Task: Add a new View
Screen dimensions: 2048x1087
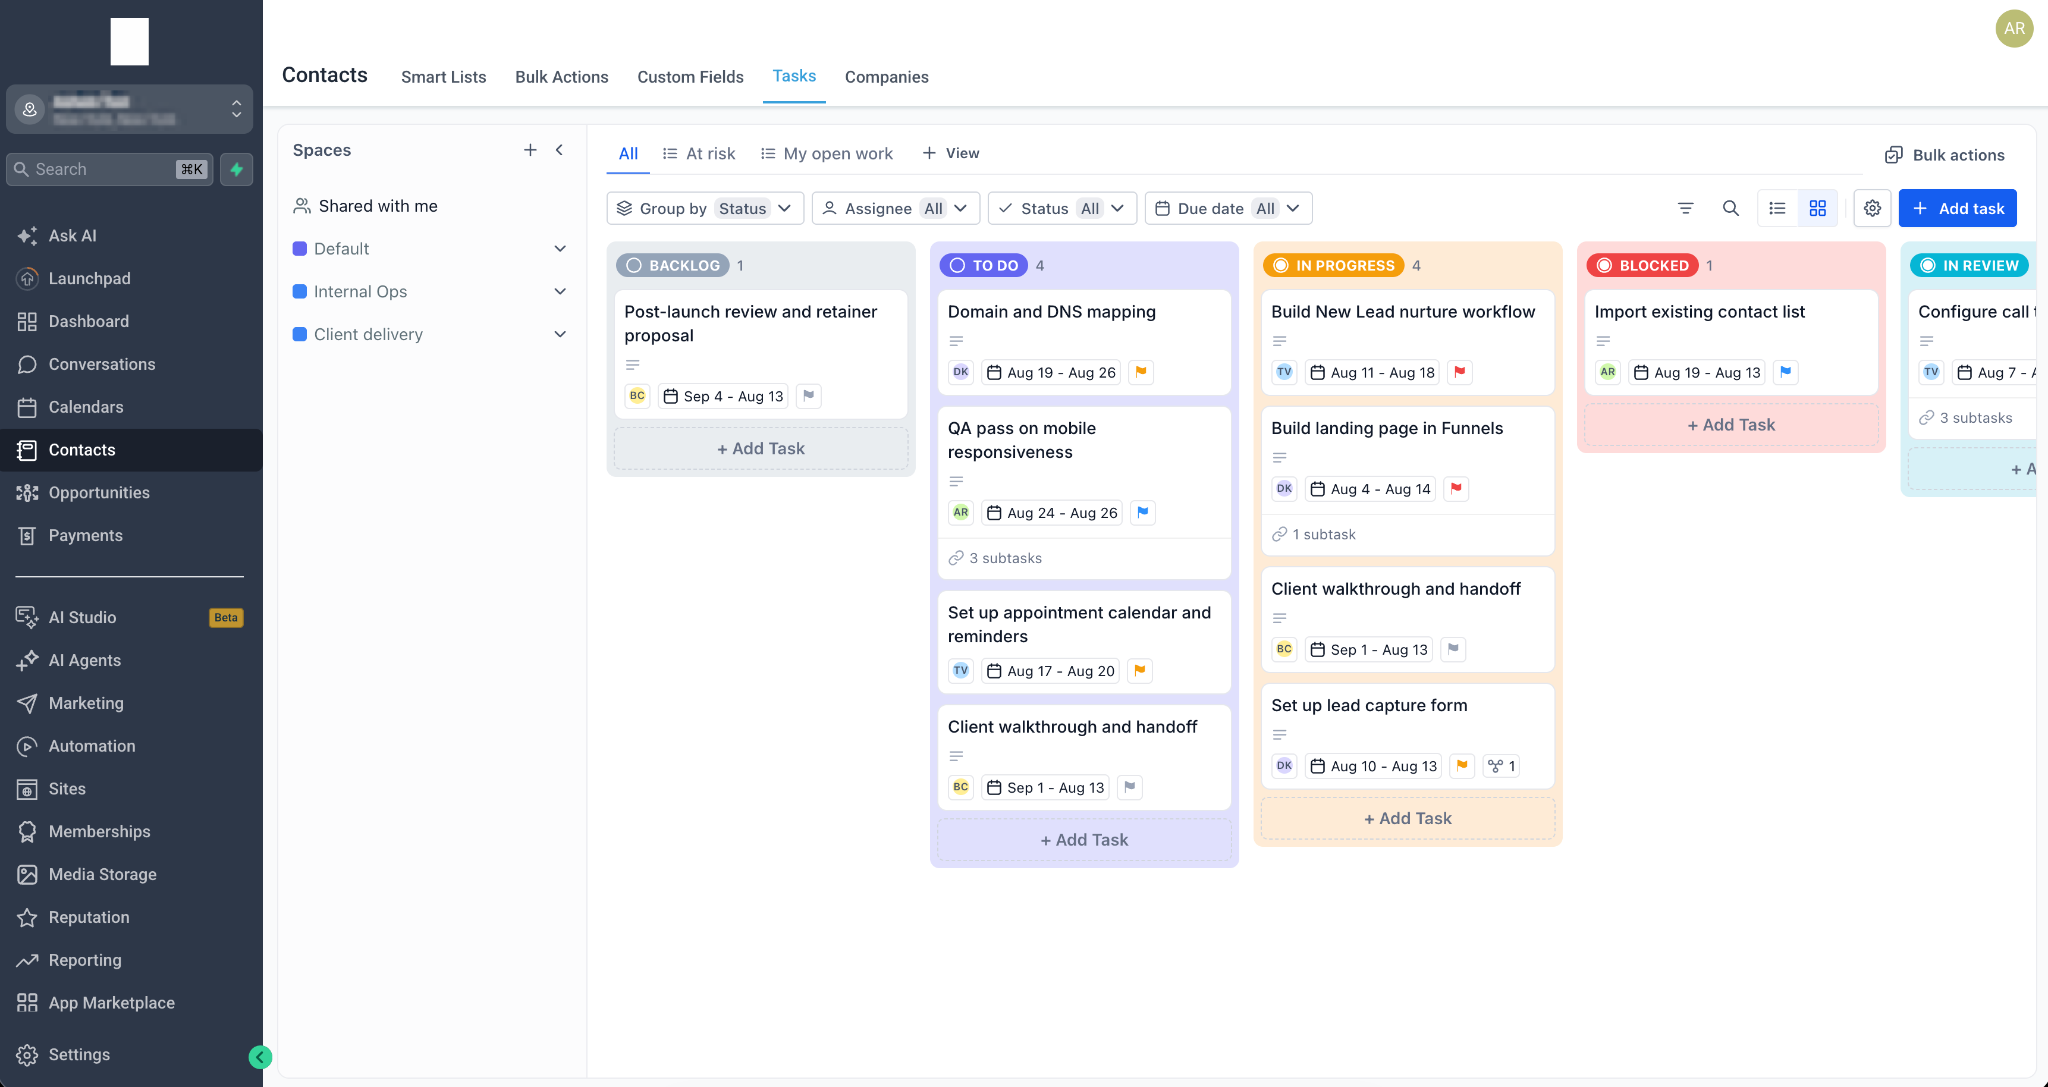Action: coord(951,153)
